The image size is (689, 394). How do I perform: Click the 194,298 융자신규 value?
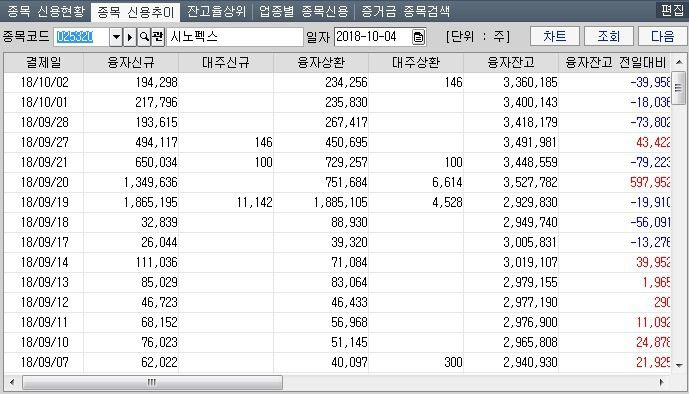pos(156,82)
